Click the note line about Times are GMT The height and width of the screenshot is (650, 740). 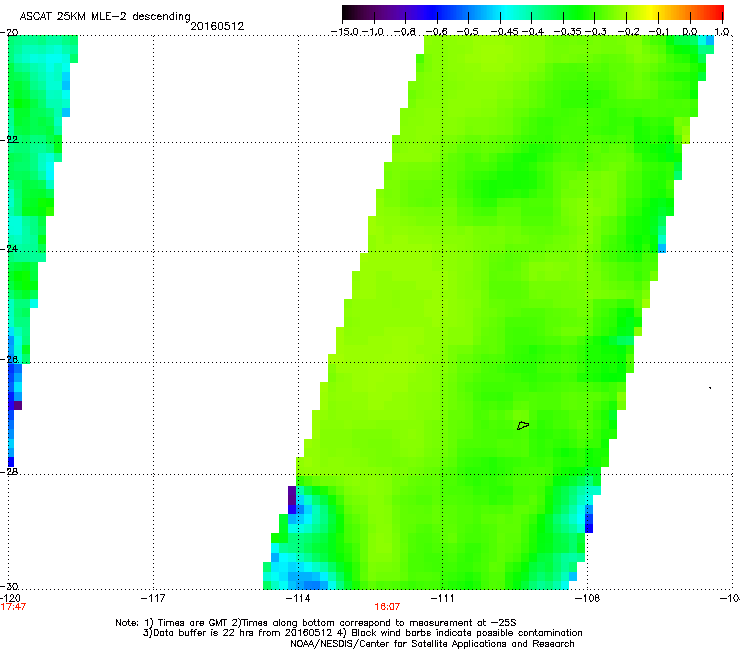316,623
